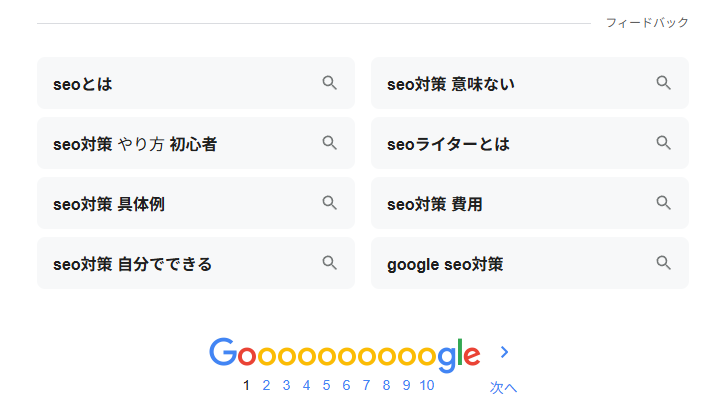Screen dimensions: 722x416
Task: Click magnifier next to 'seo対策 自分でできる'
Action: click(x=329, y=263)
